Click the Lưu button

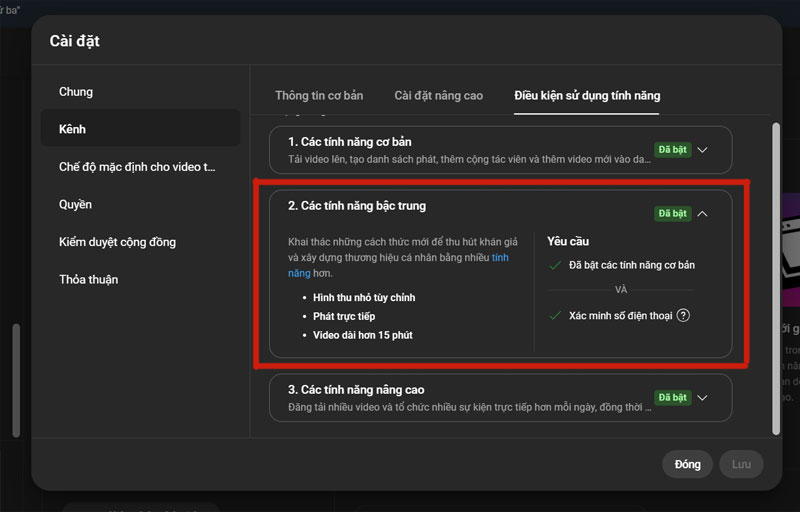pos(741,464)
